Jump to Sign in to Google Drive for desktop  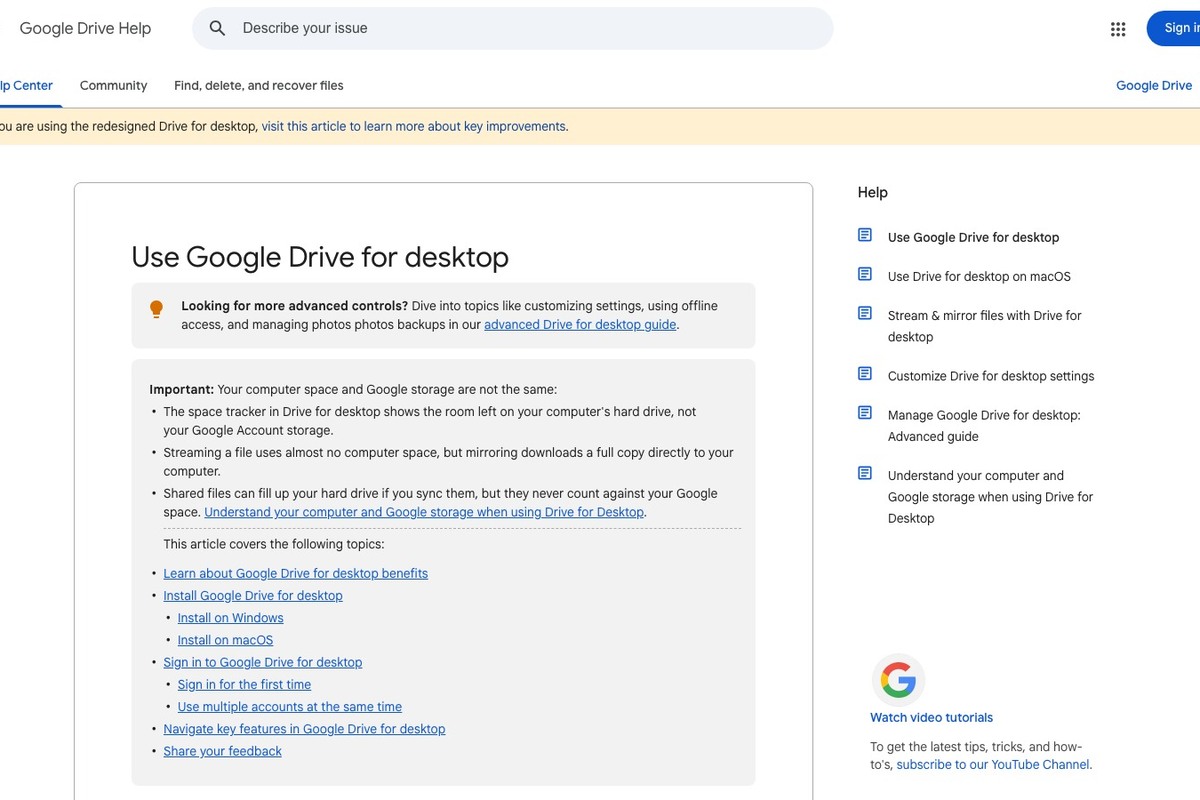[x=263, y=663]
